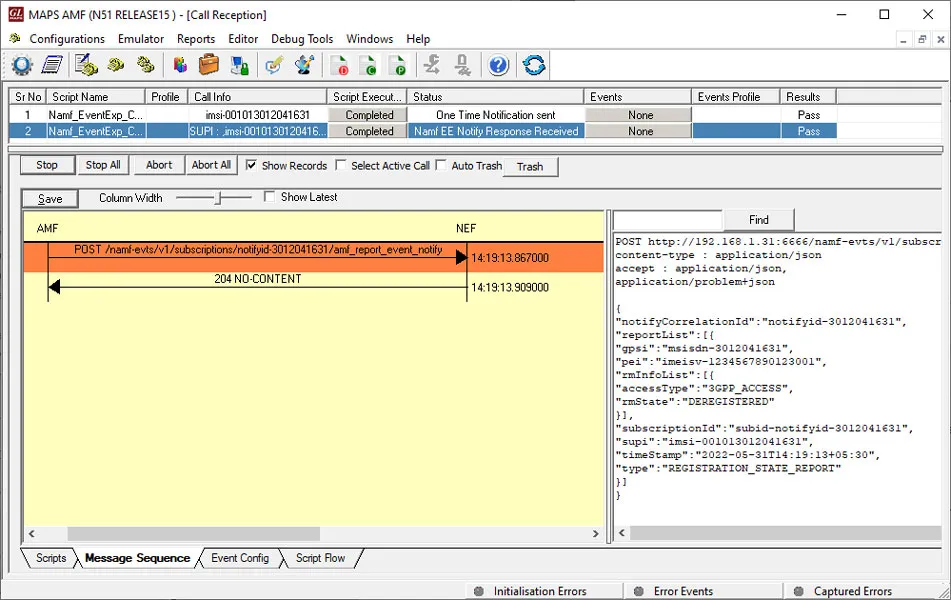Image resolution: width=951 pixels, height=600 pixels.
Task: Click the second greyed-out stamp toolbar icon
Action: (463, 65)
